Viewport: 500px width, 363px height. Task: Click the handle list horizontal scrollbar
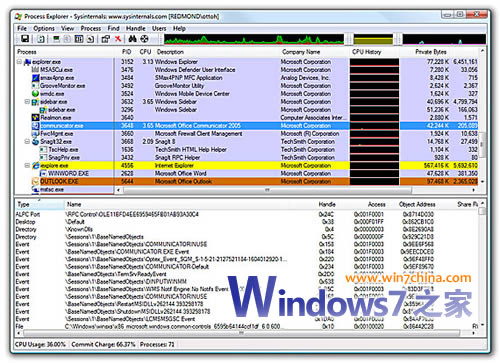[242, 333]
